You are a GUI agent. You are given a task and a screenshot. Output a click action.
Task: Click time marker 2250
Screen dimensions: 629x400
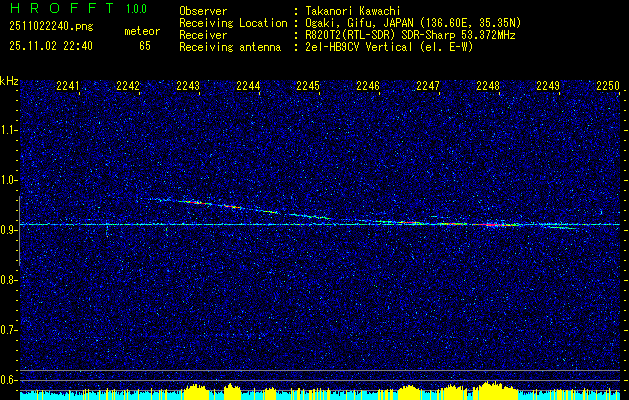608,86
